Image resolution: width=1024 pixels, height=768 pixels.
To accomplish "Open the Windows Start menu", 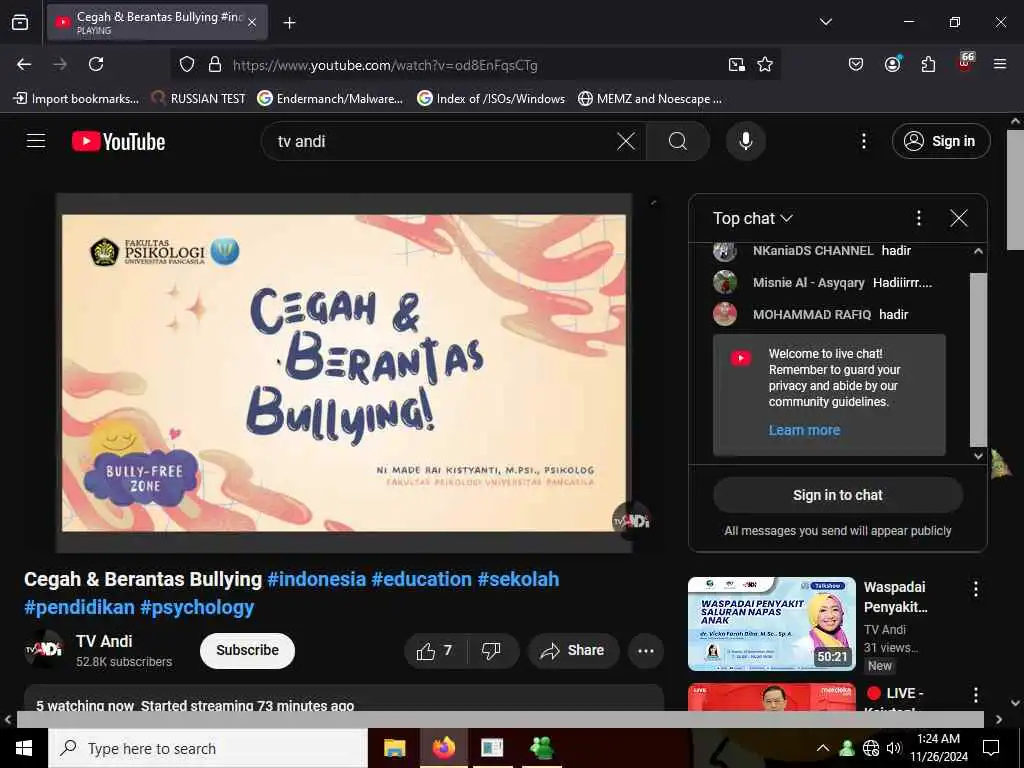I will click(x=24, y=748).
